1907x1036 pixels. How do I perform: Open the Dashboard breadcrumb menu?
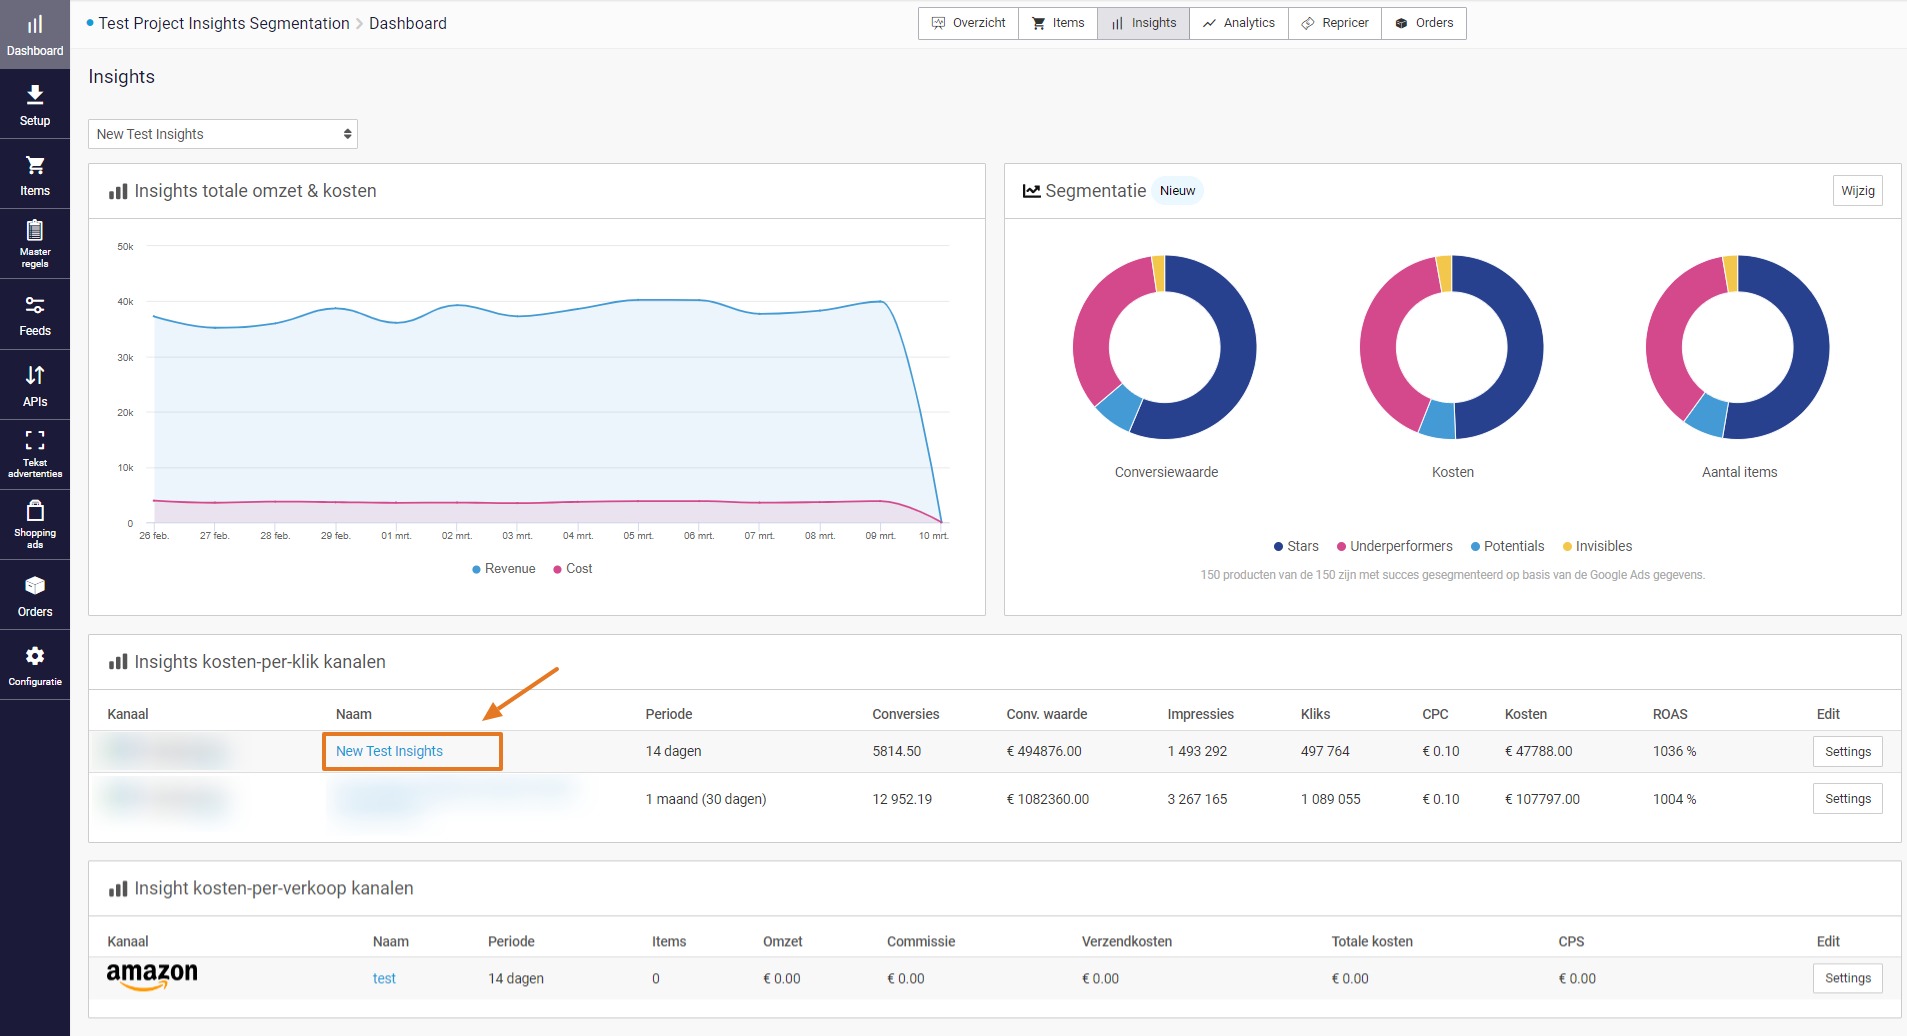click(406, 23)
